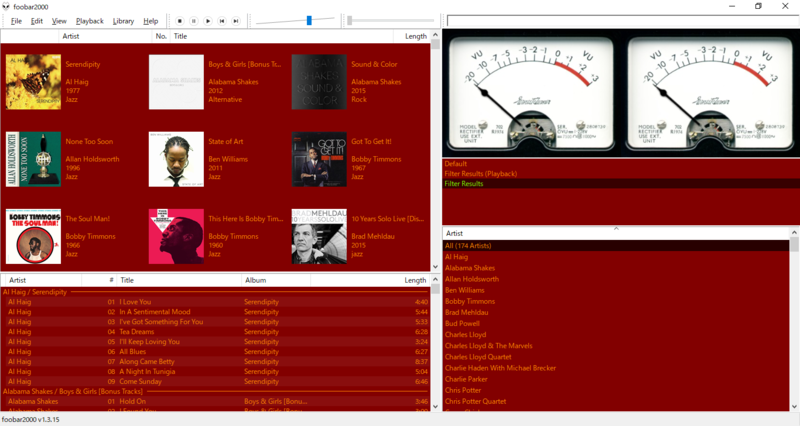Image resolution: width=800 pixels, height=426 pixels.
Task: Click the Stop playback button
Action: 180,21
